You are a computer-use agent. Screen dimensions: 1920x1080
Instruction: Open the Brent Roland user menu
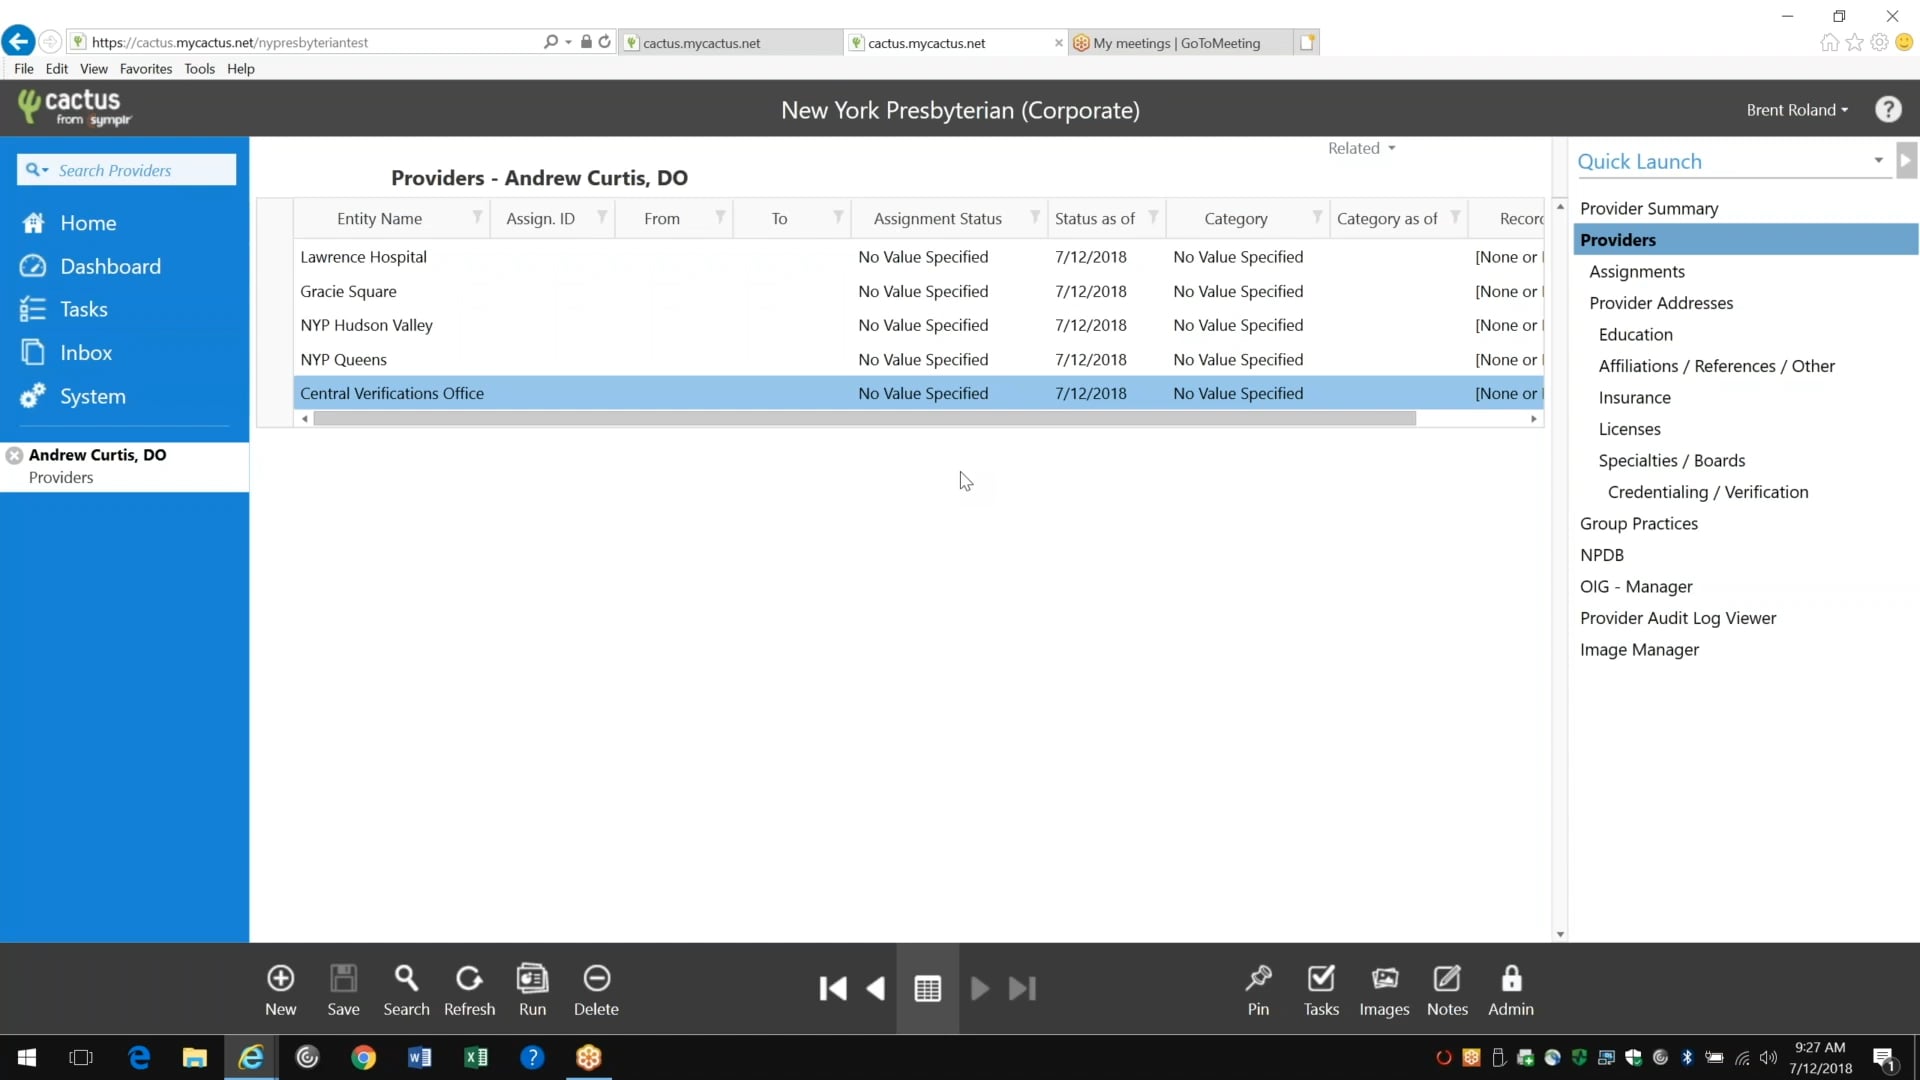point(1796,110)
